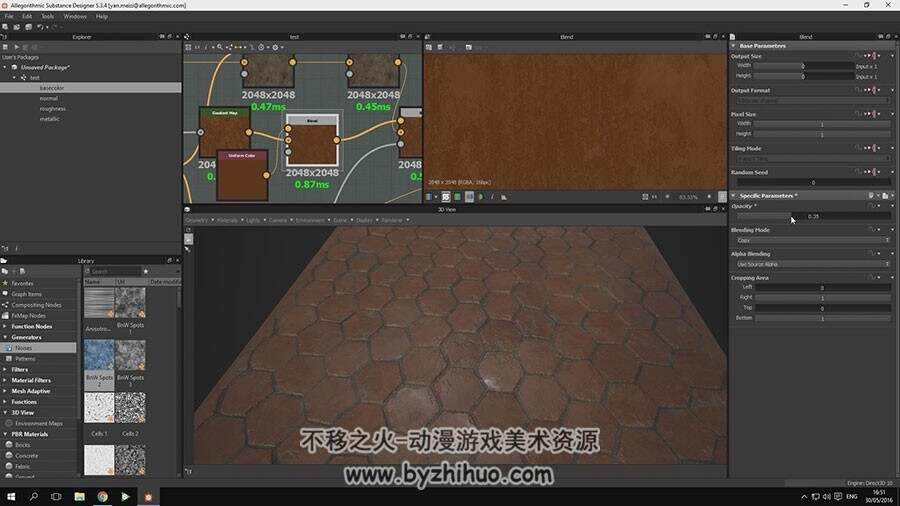The image size is (900, 506).
Task: Open the Geometry menu in 3D View
Action: pyautogui.click(x=197, y=220)
